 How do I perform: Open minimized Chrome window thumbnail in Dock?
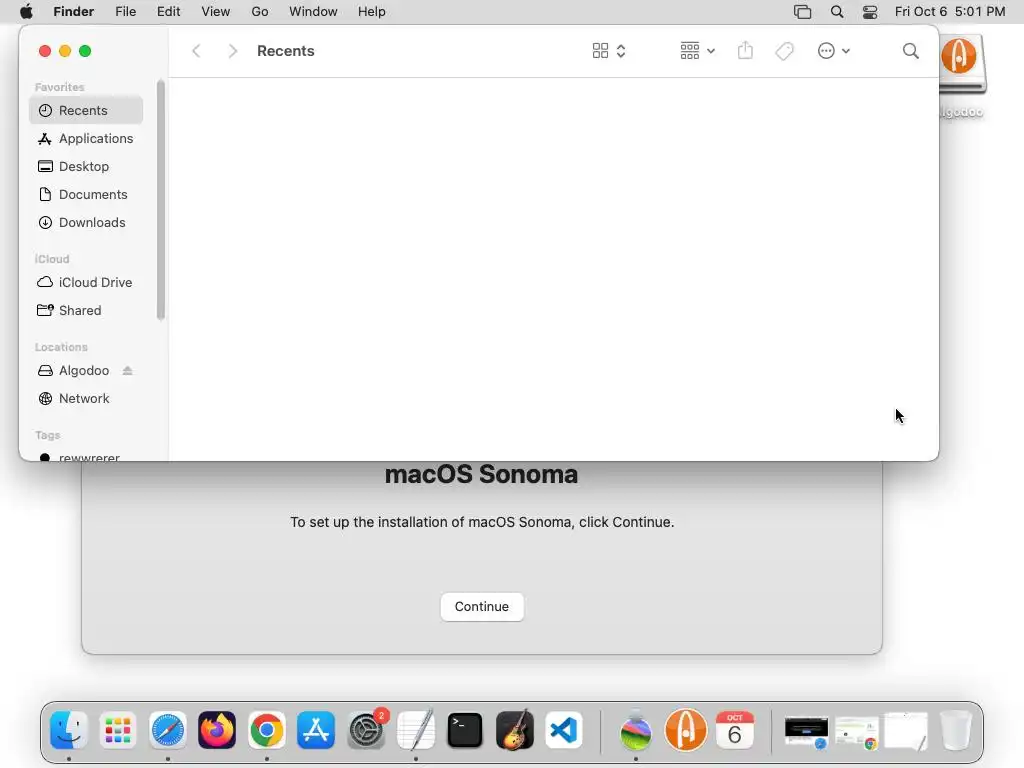click(x=857, y=733)
